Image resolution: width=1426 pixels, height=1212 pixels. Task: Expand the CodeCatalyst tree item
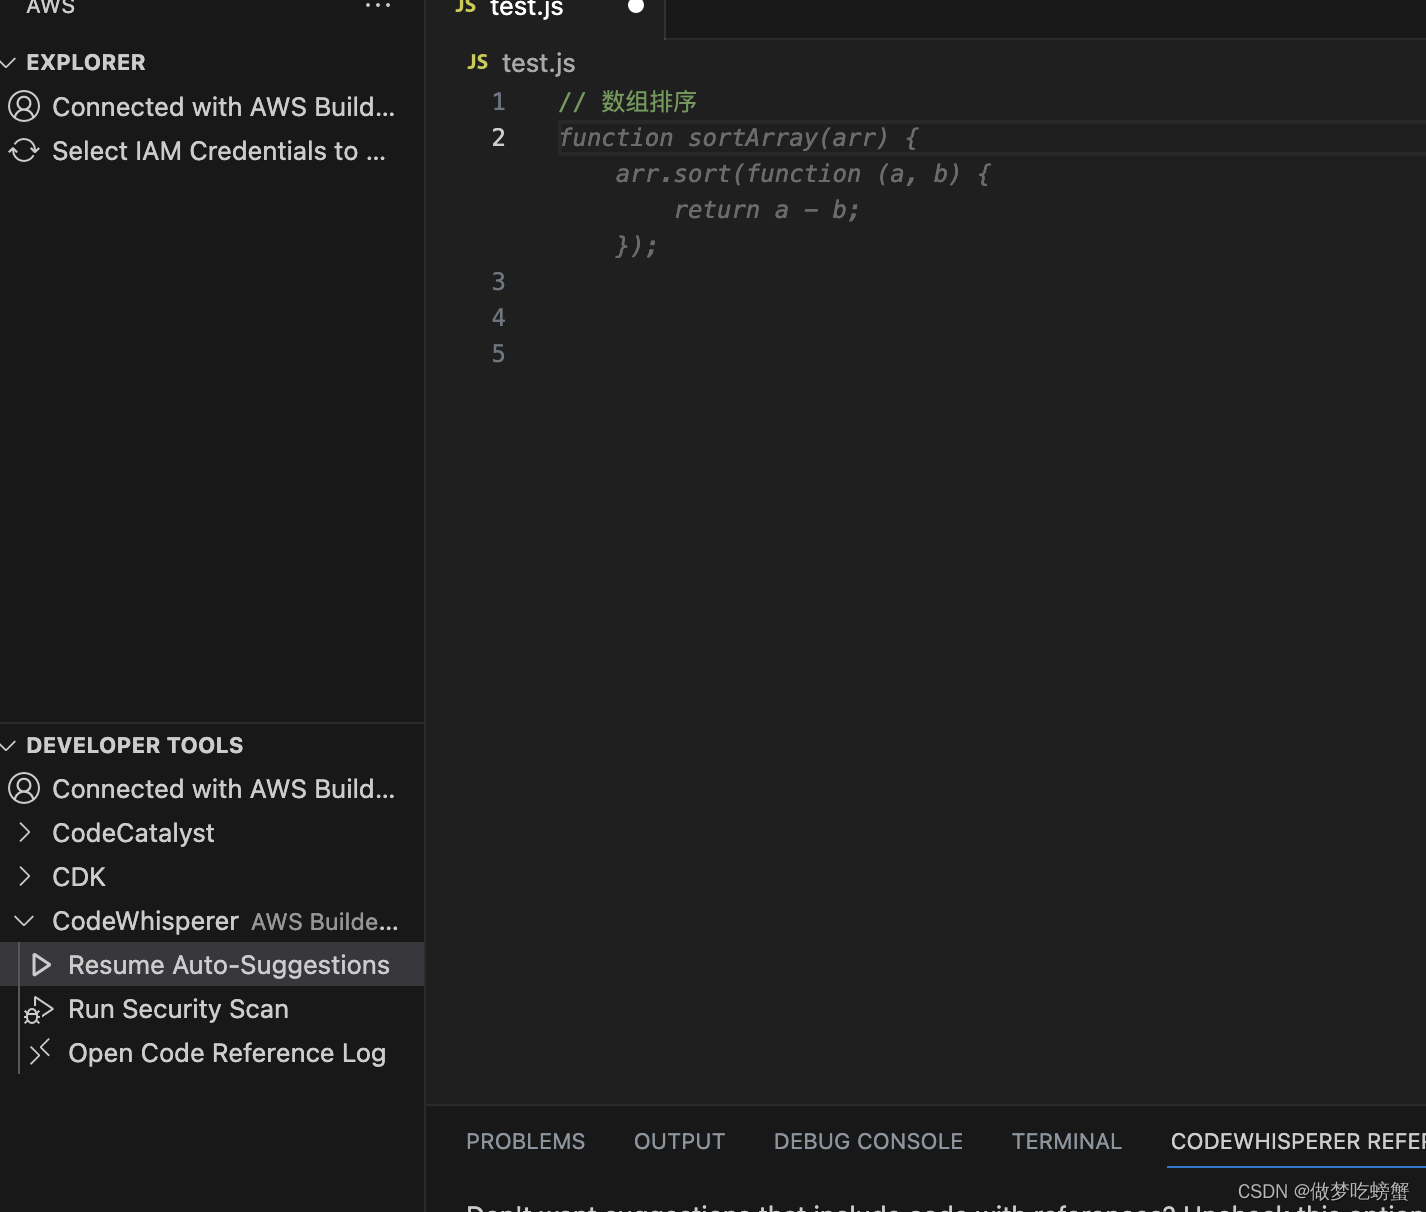tap(24, 832)
